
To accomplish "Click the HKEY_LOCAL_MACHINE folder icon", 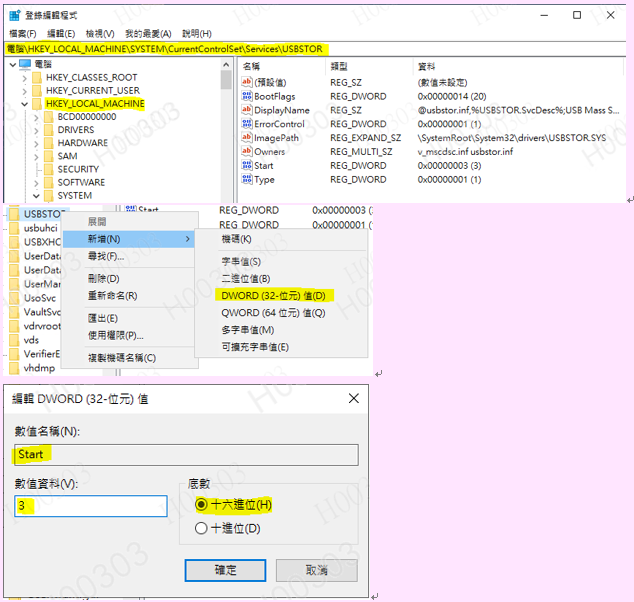I will (x=37, y=104).
